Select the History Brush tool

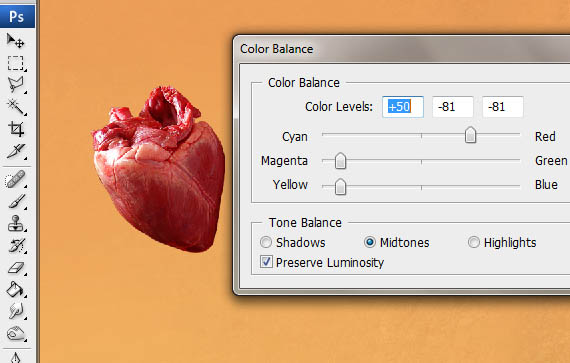coord(16,246)
